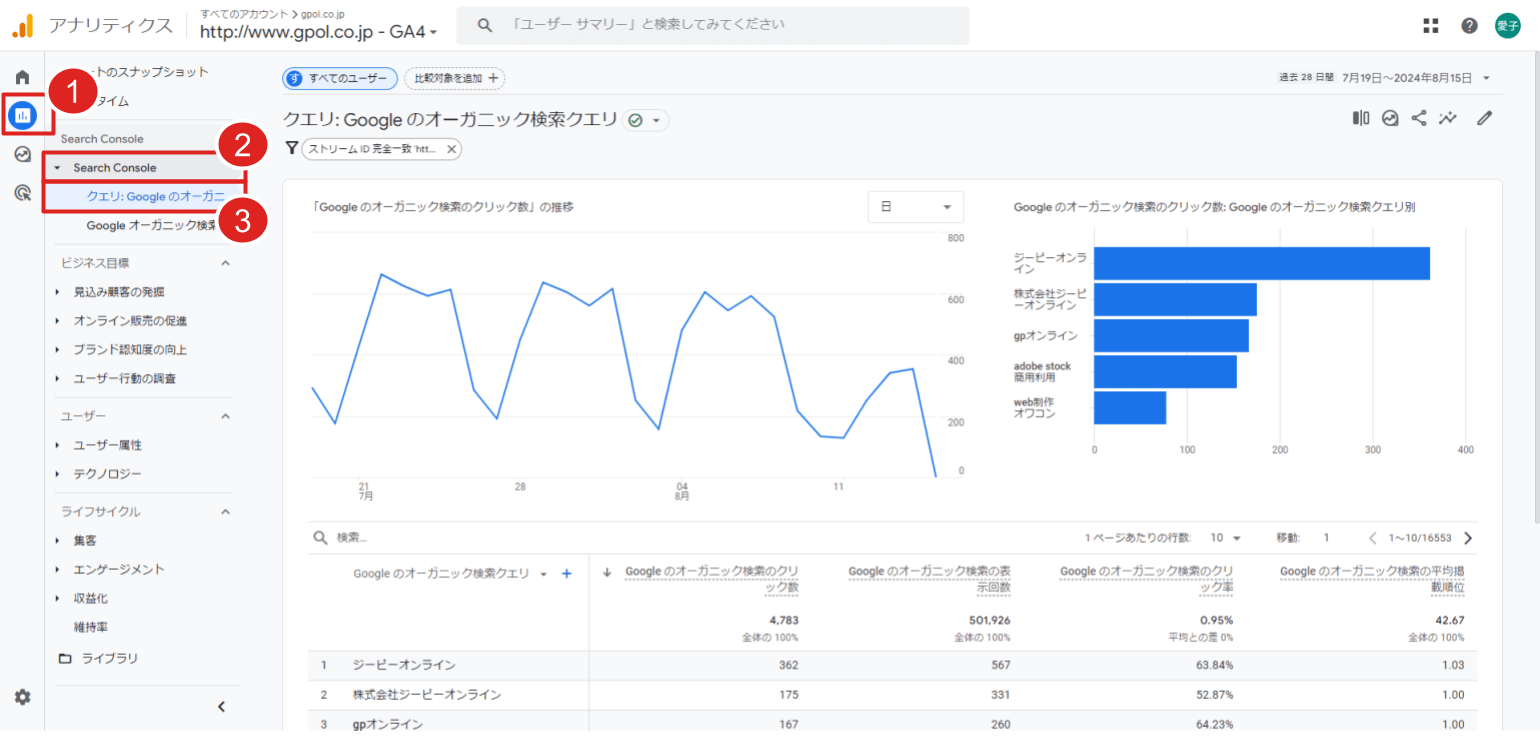1540x740 pixels.
Task: Open the Explore icon in left rail
Action: (22, 154)
